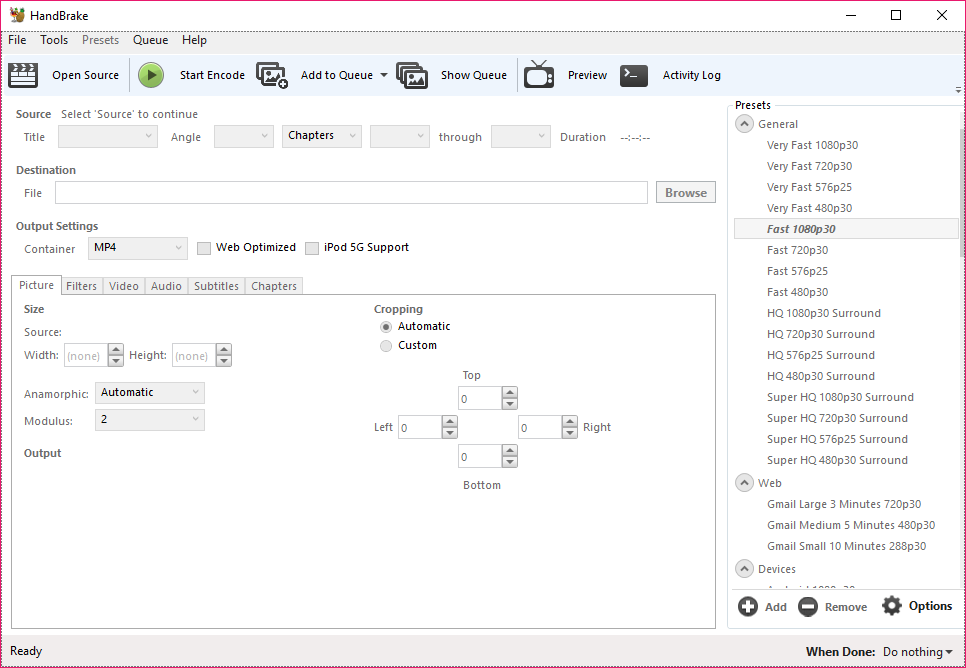Select the Very Fast 1080p30 preset
The height and width of the screenshot is (668, 966).
point(812,145)
